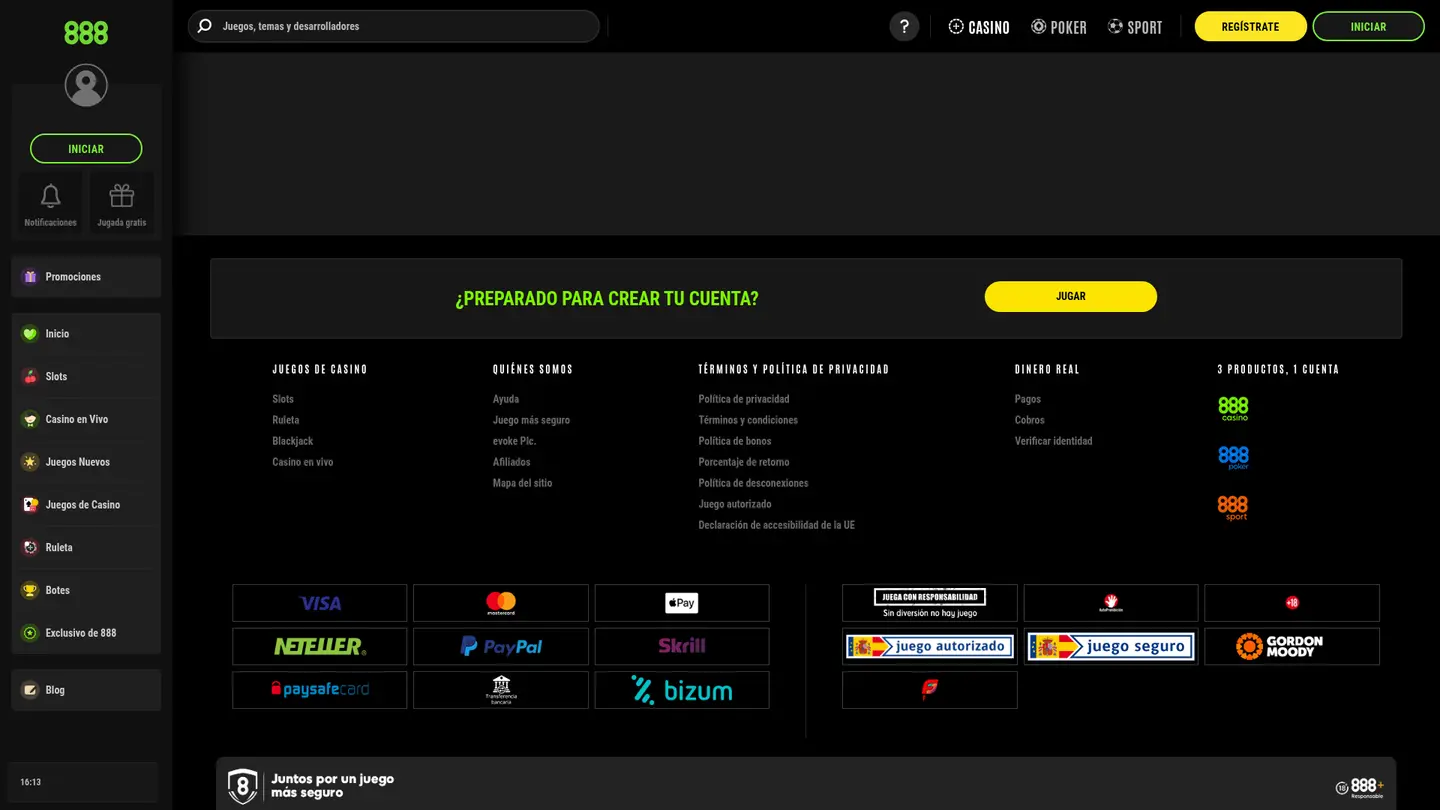Click the 888 Responsable logo in bottom banner
This screenshot has height=810, width=1440.
(1360, 788)
